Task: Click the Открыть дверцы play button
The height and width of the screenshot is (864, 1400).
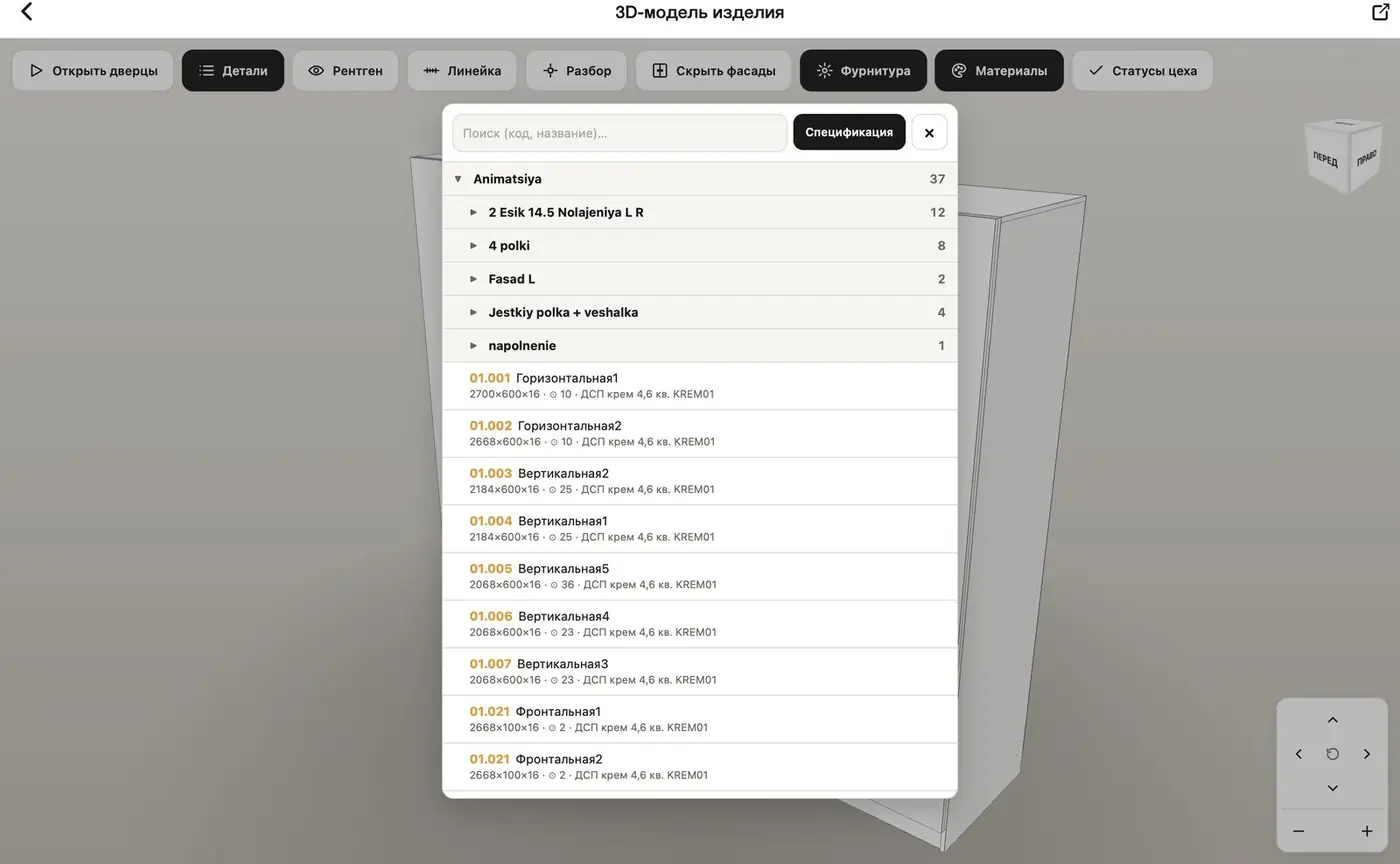Action: (93, 71)
